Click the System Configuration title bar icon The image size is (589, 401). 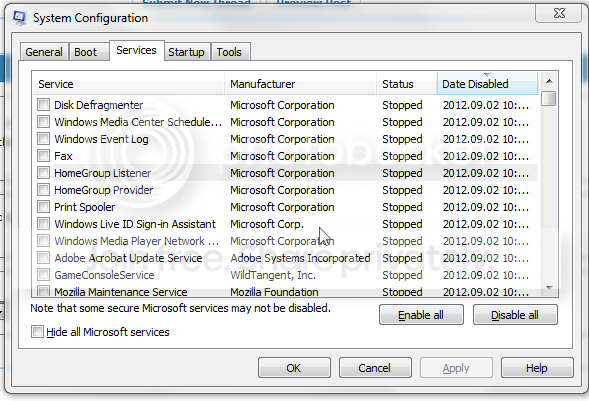pos(19,18)
